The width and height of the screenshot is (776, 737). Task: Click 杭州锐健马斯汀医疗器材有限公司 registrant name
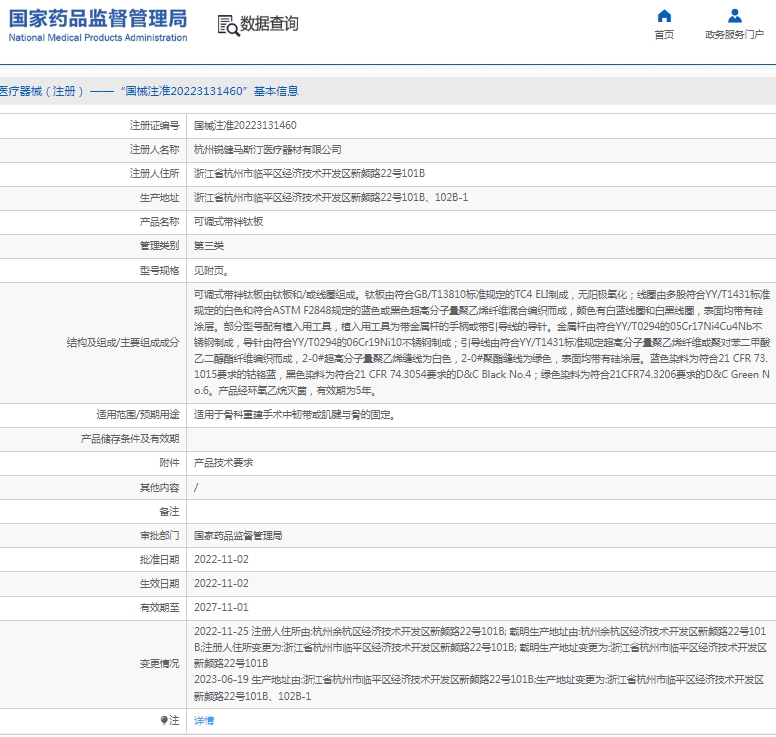(x=267, y=149)
